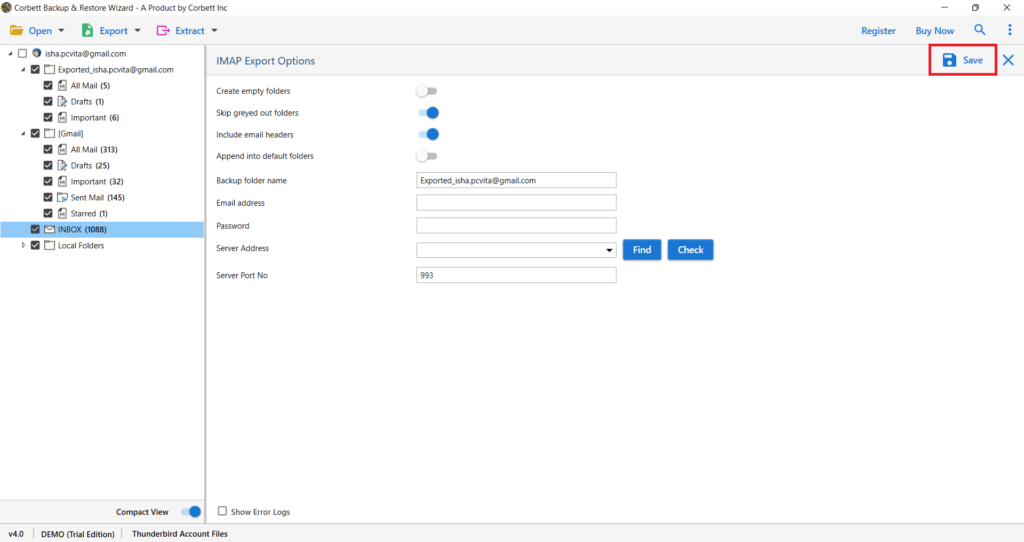
Task: Check the Show Error Logs checkbox
Action: (222, 511)
